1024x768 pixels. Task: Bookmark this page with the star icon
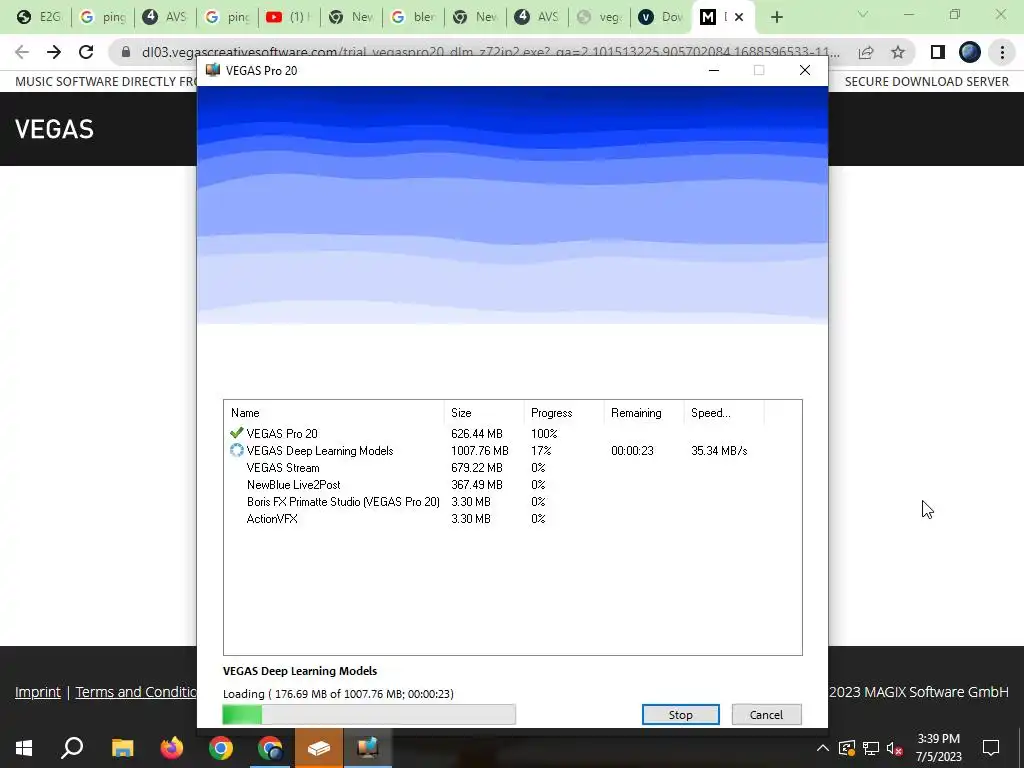click(x=898, y=52)
